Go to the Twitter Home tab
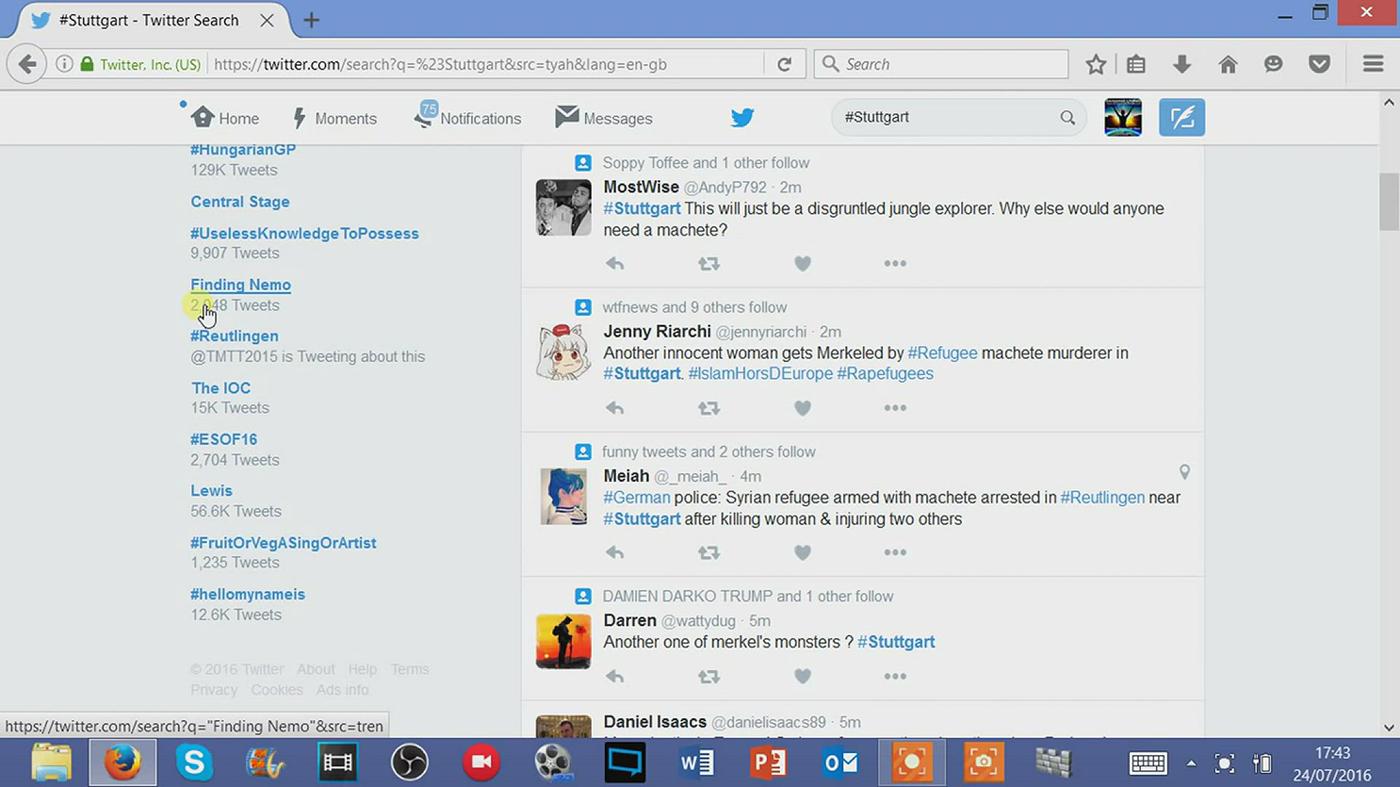This screenshot has height=787, width=1400. pos(225,118)
